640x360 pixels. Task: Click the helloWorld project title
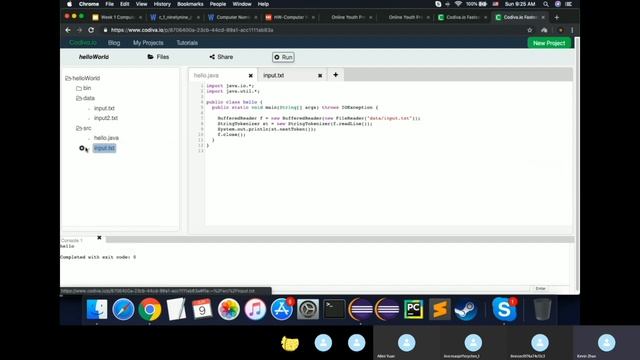93,57
